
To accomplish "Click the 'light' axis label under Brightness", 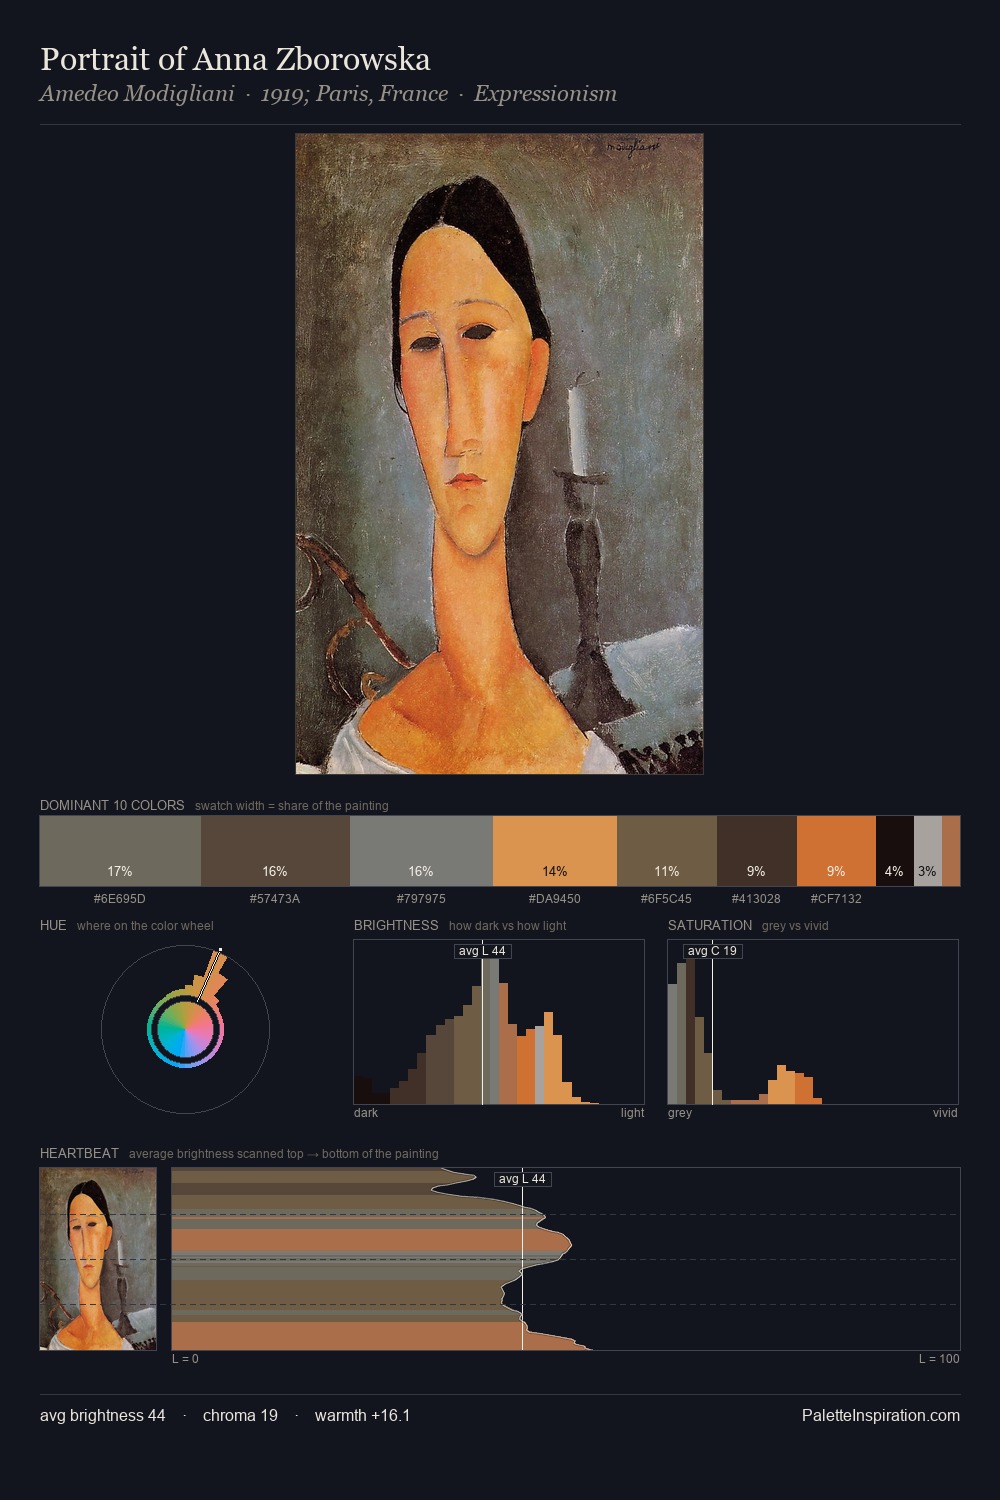I will (632, 1112).
